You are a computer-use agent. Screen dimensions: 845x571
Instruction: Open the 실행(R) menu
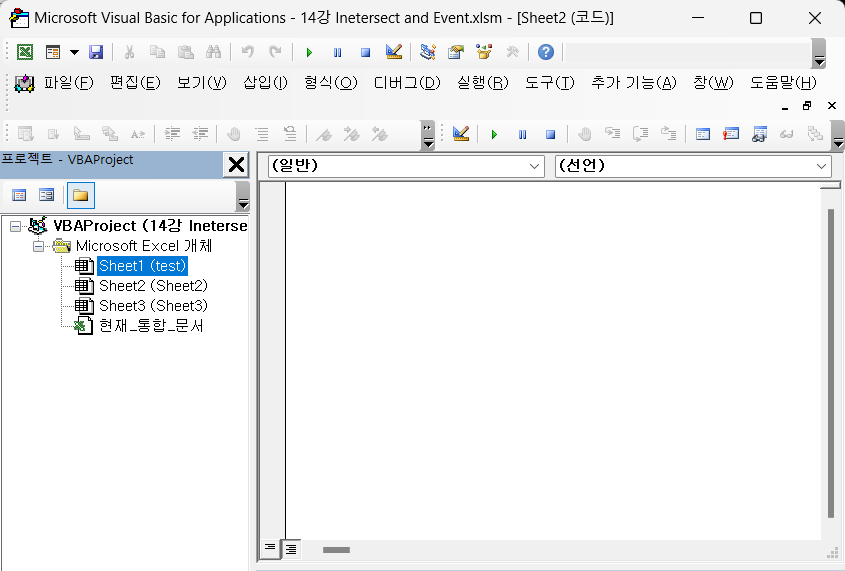click(x=483, y=83)
